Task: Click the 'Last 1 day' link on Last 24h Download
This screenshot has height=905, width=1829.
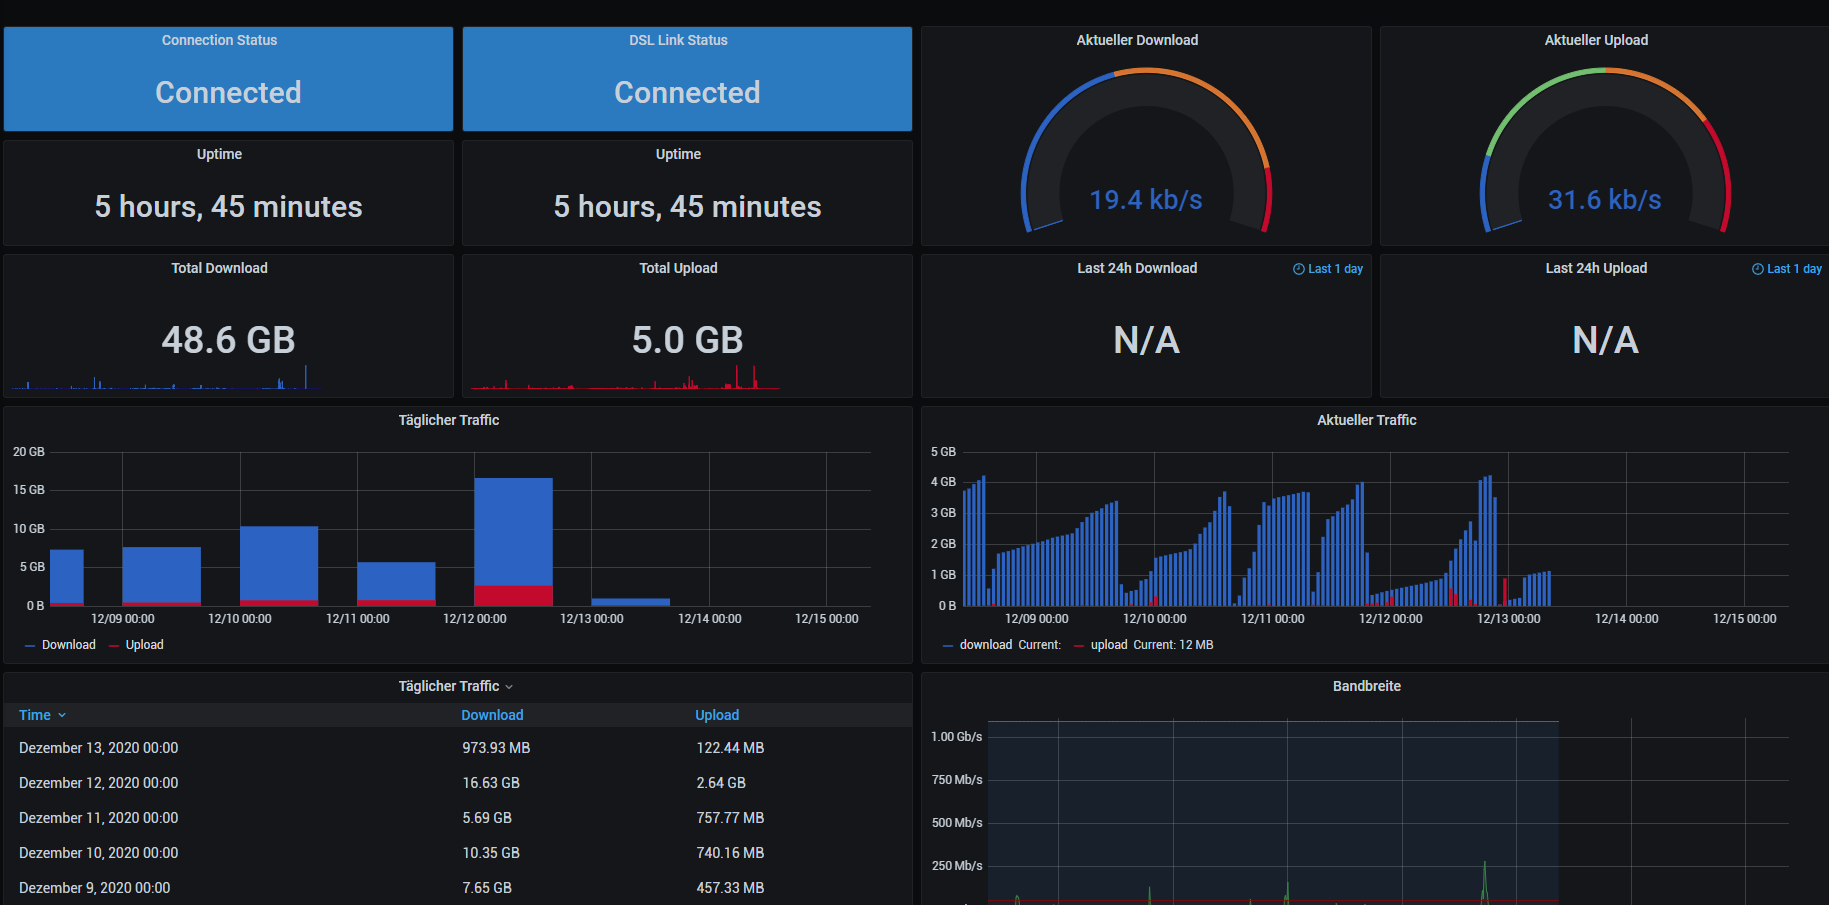Action: click(x=1335, y=269)
